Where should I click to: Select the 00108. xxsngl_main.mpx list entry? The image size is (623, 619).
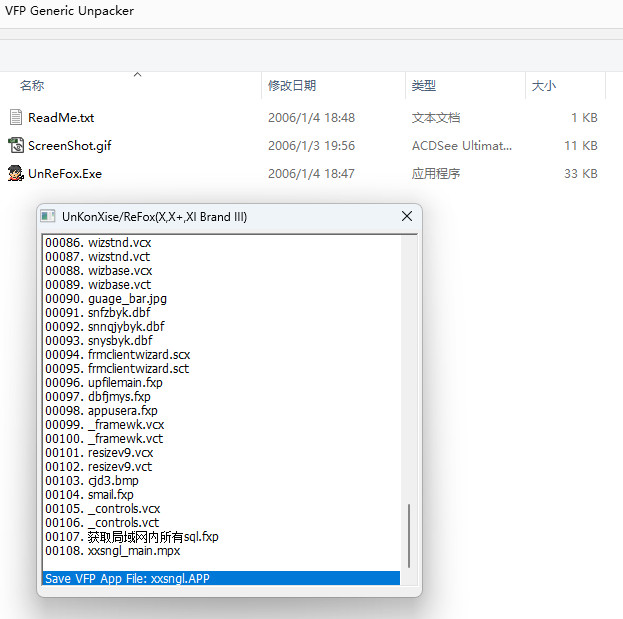(112, 550)
